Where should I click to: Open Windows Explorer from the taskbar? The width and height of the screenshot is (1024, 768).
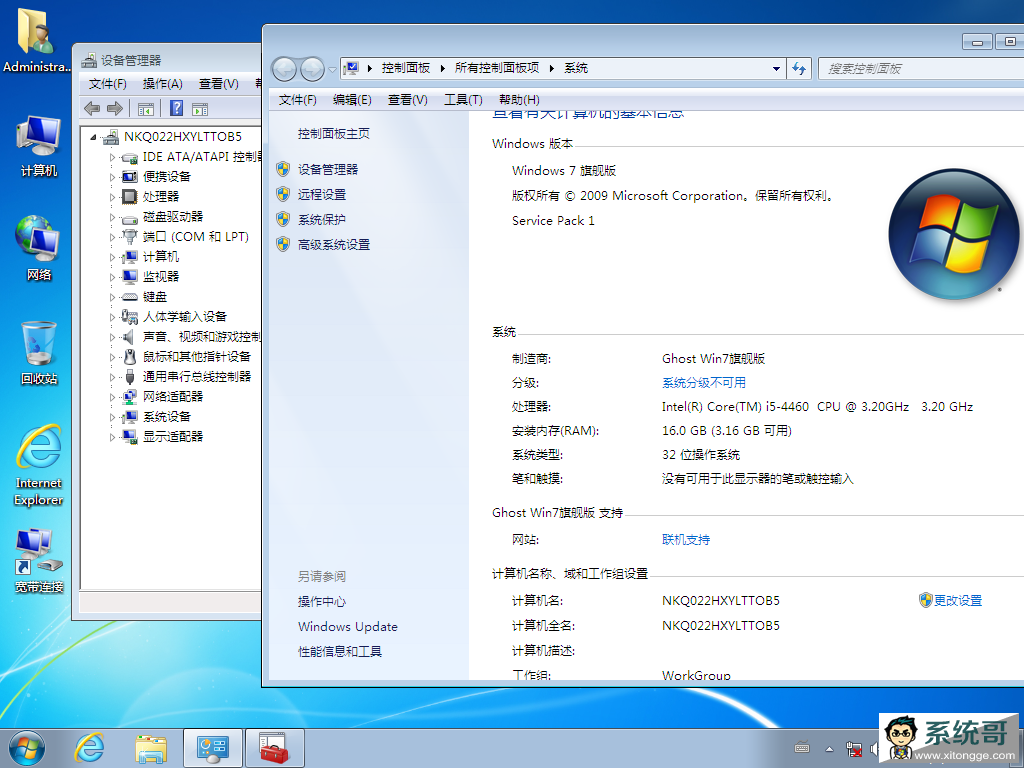point(151,748)
